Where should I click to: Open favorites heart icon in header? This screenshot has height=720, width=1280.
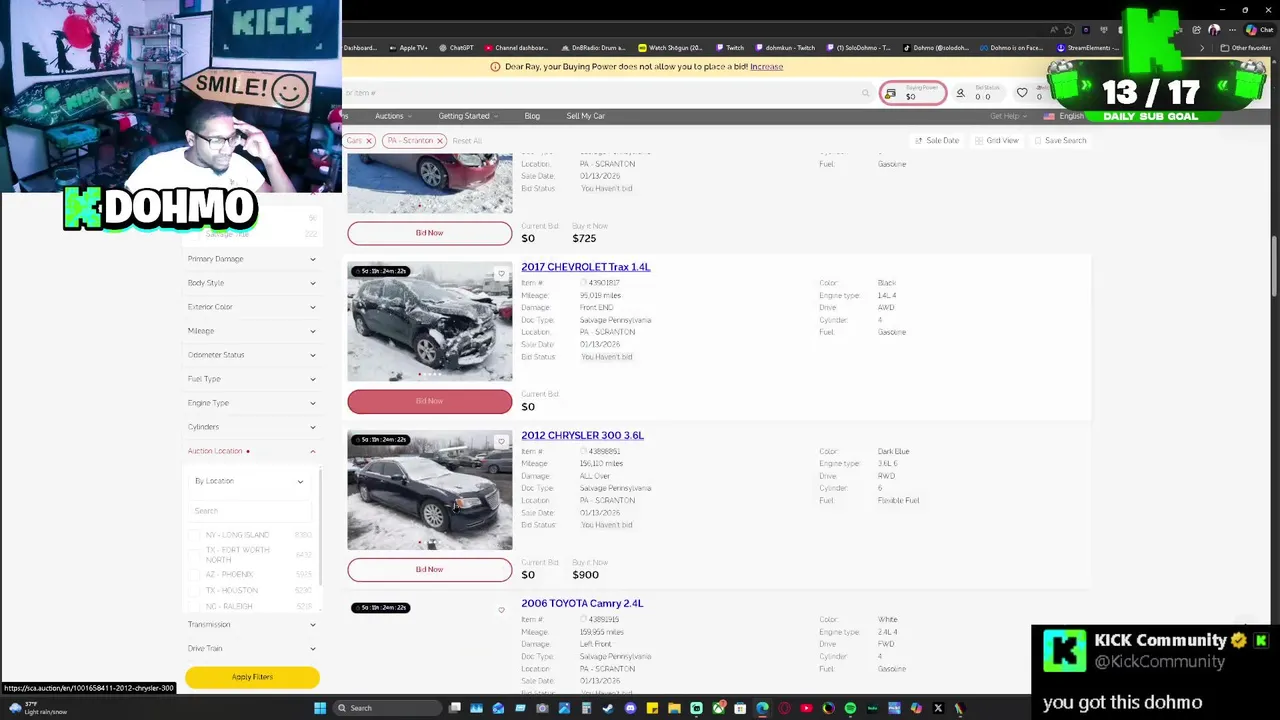coord(1022,93)
